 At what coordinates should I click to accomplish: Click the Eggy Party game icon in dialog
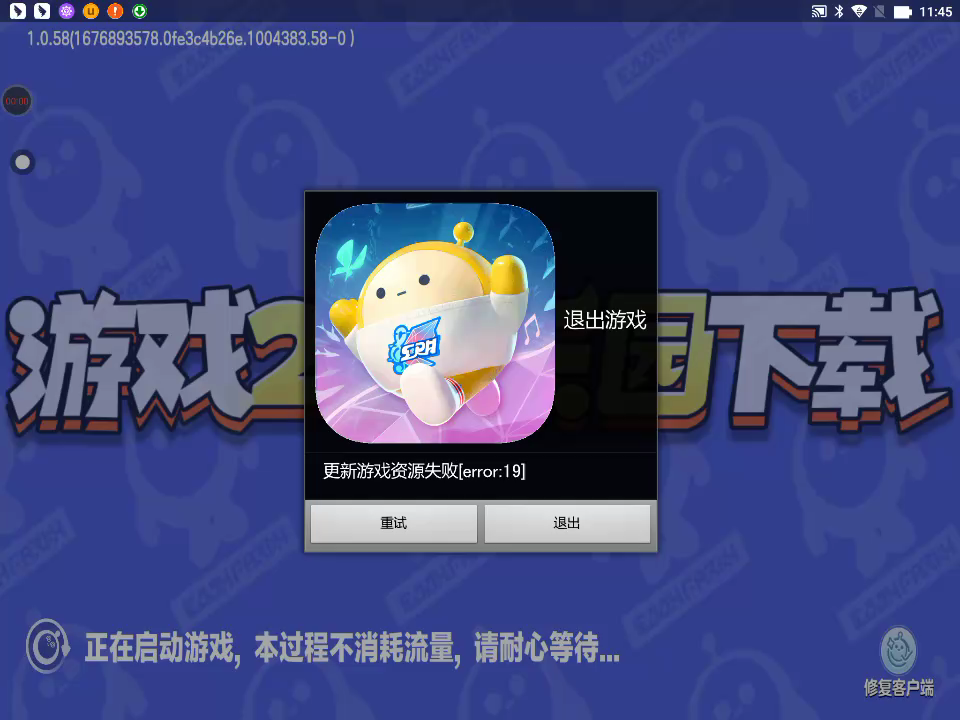tap(435, 323)
